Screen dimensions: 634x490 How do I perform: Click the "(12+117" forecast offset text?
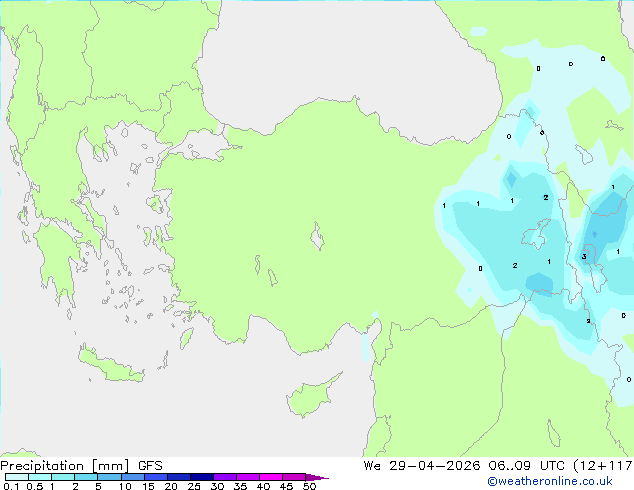point(603,466)
